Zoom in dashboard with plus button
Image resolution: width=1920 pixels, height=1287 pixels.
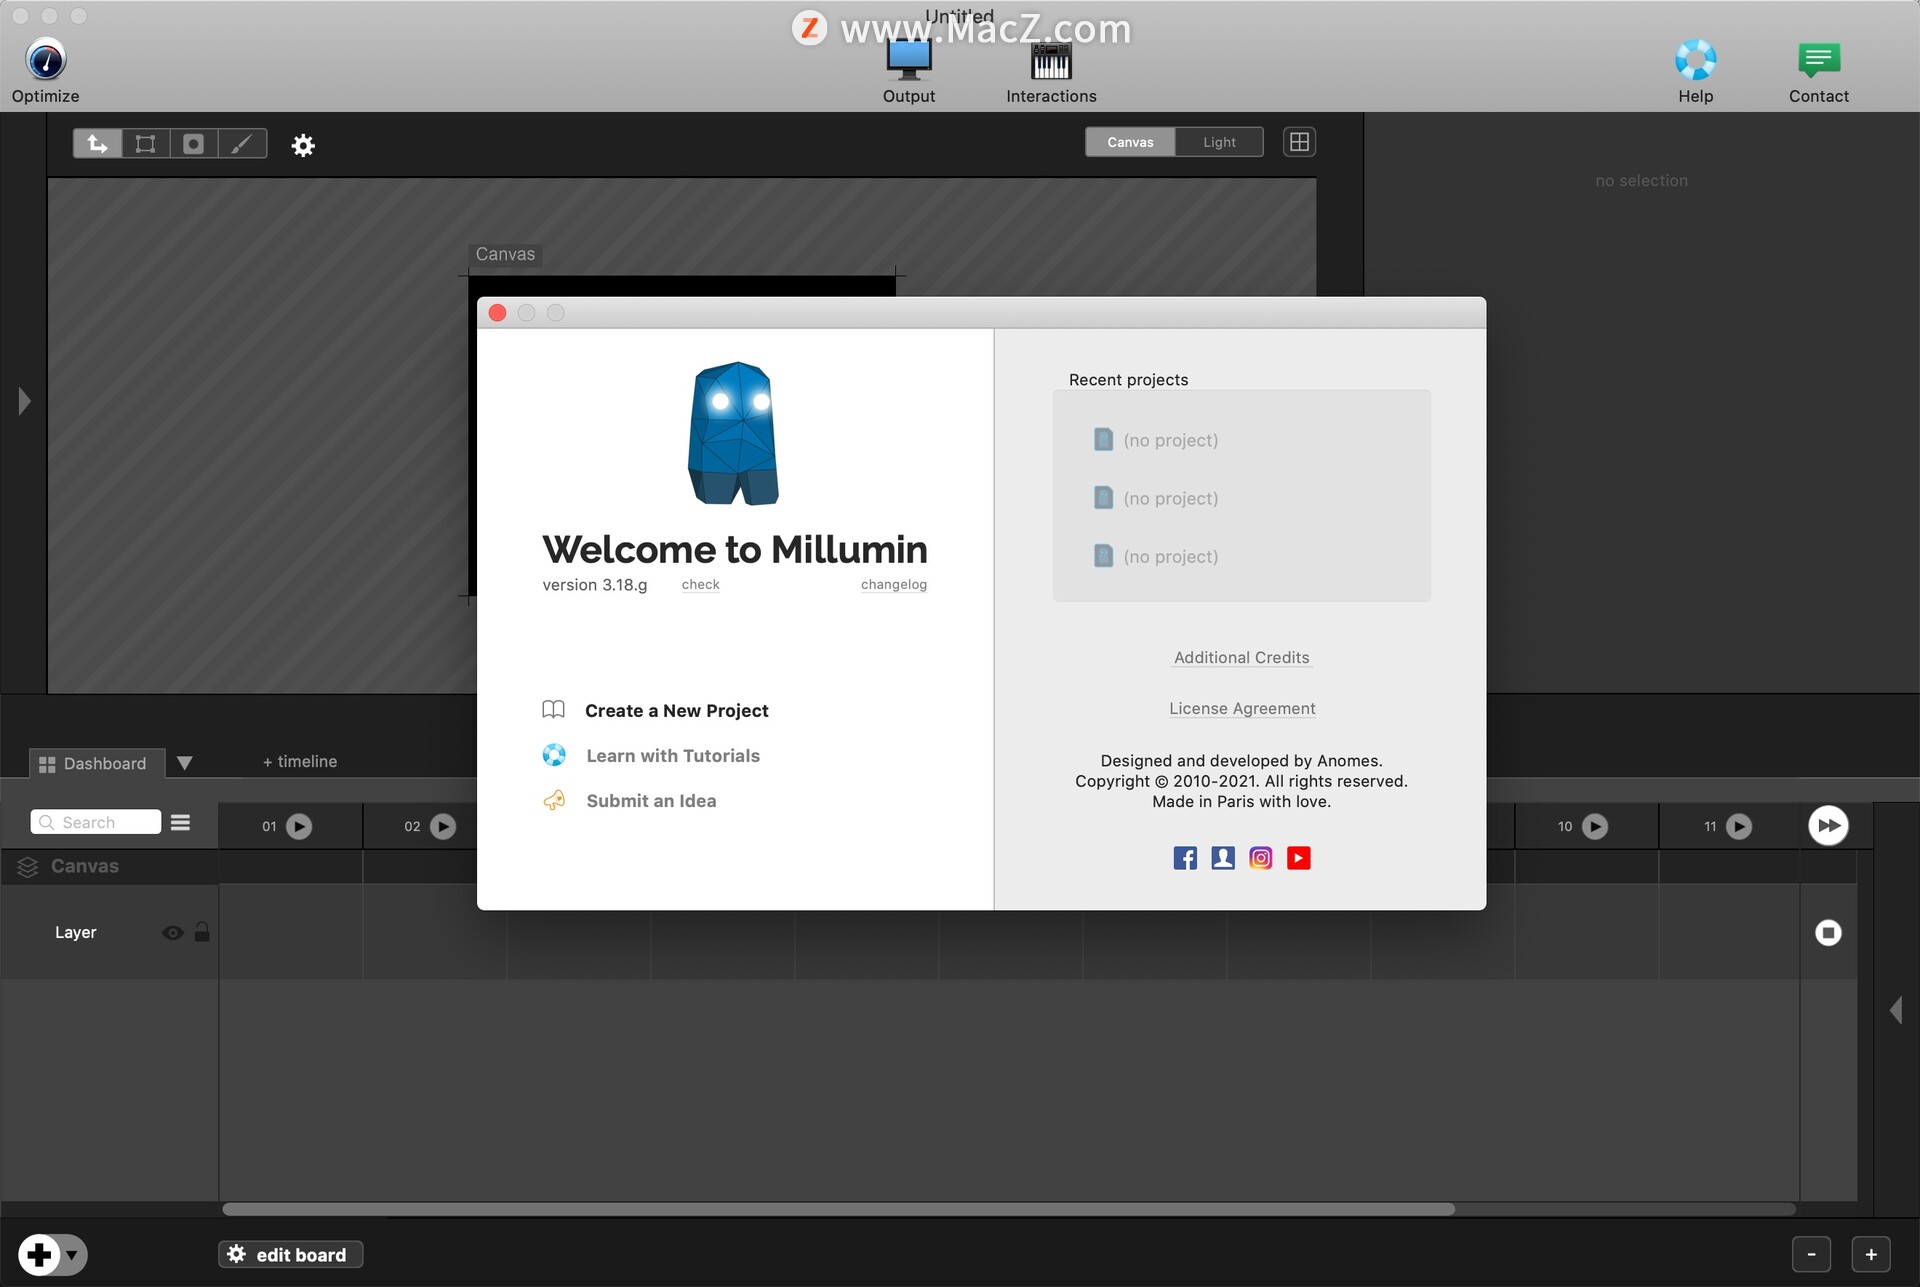[x=1871, y=1254]
